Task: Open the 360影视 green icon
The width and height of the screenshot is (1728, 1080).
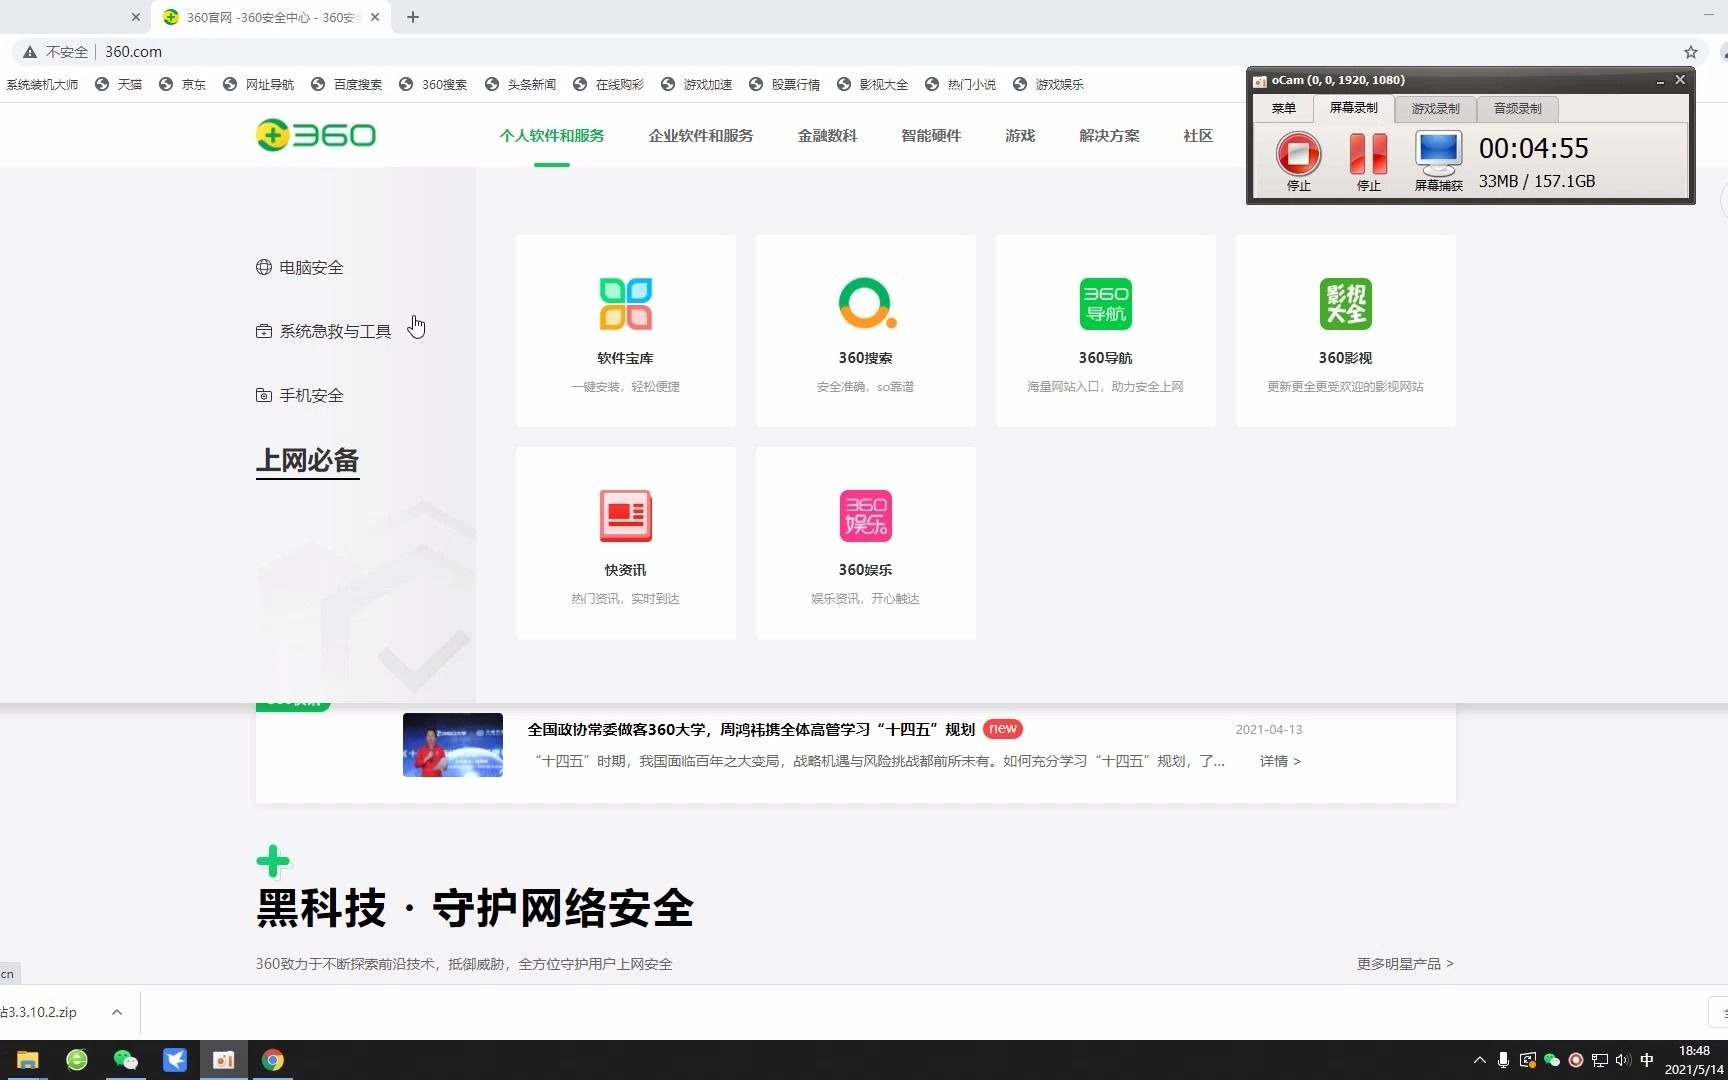Action: (x=1346, y=304)
